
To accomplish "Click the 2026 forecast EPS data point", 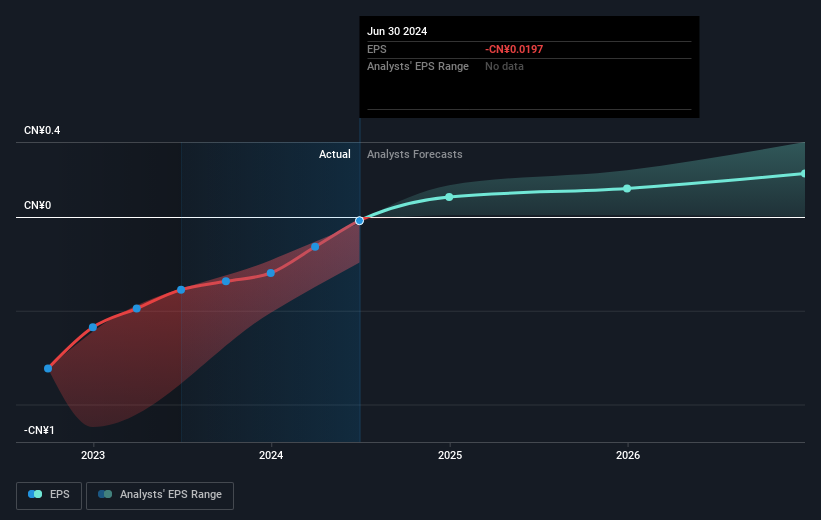I will [627, 189].
